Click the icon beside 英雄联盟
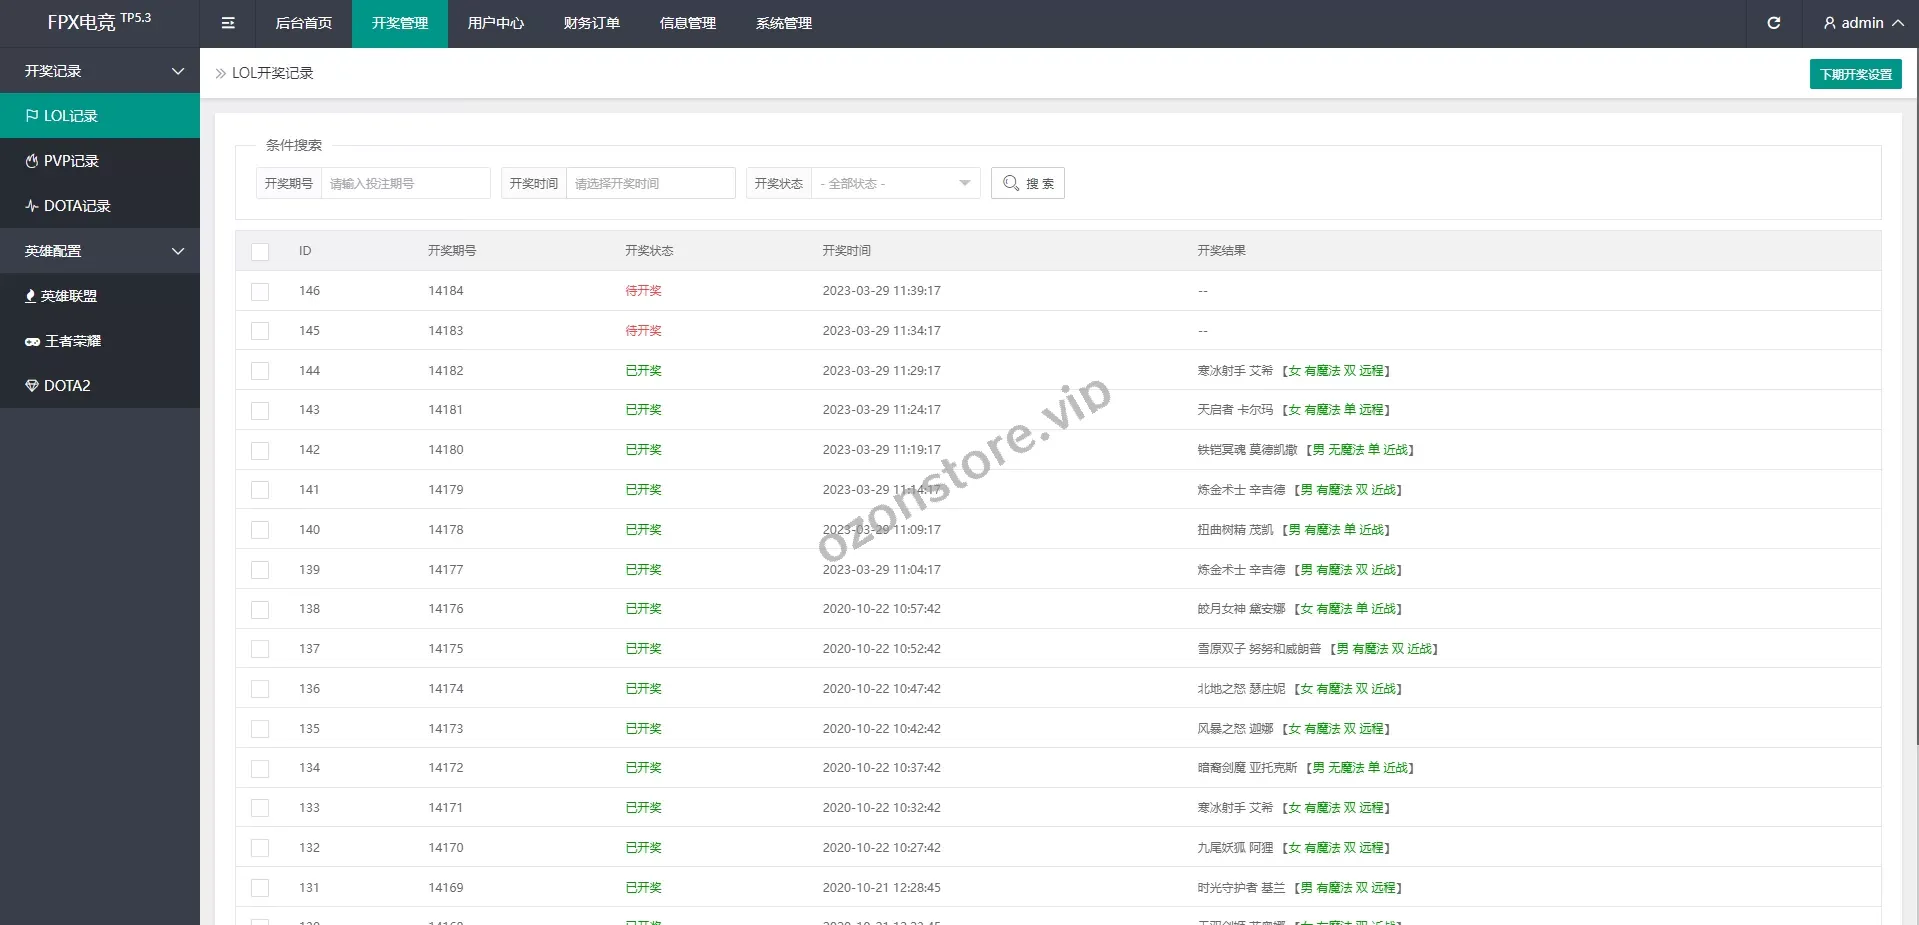 [31, 296]
